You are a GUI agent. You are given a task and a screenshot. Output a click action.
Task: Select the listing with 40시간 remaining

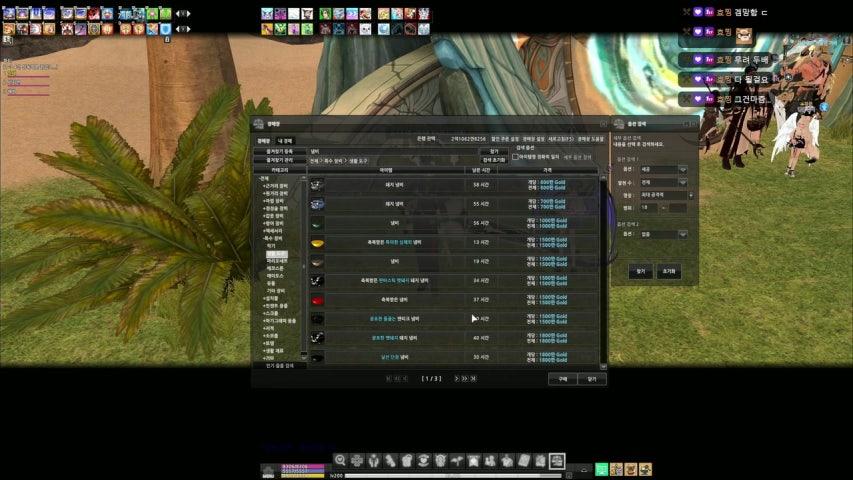pyautogui.click(x=454, y=338)
